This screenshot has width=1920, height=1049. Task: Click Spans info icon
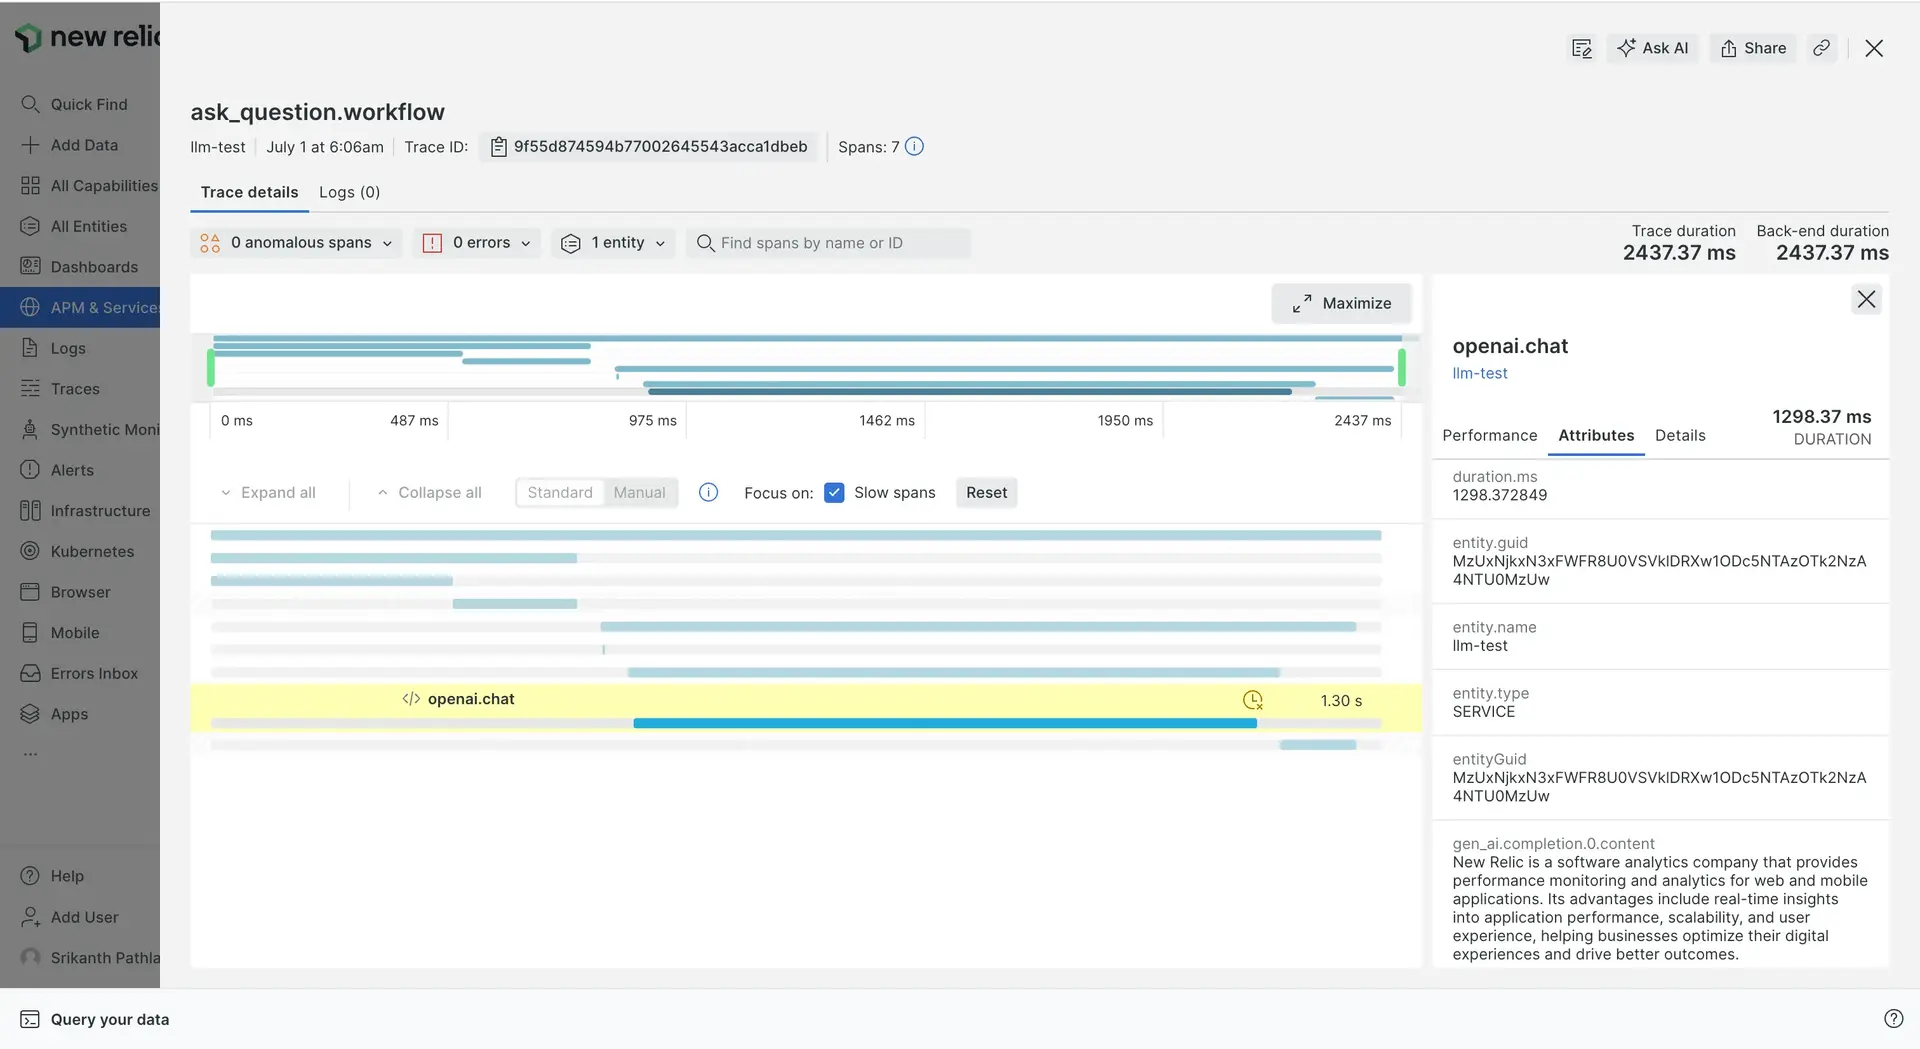tap(914, 147)
